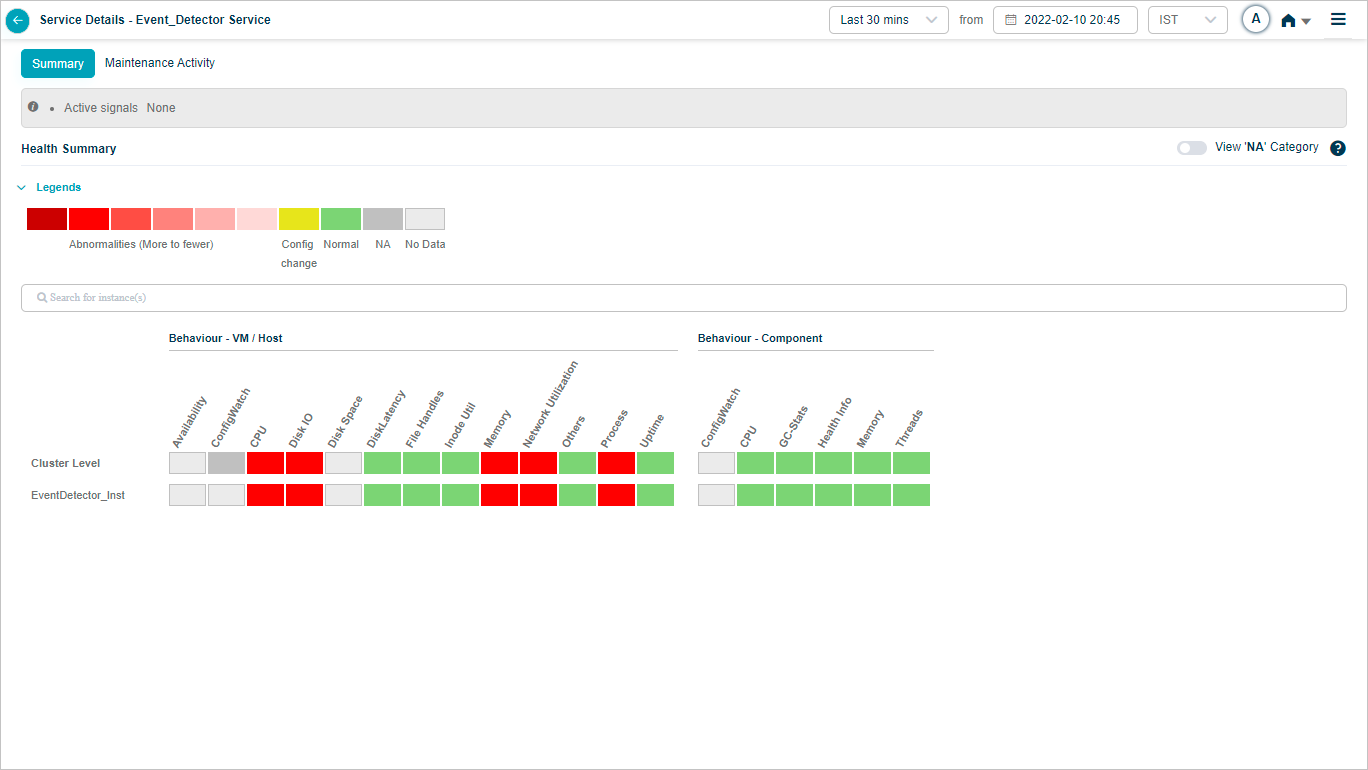This screenshot has height=770, width=1368.
Task: Click the Cluster Level row label
Action: 66,463
